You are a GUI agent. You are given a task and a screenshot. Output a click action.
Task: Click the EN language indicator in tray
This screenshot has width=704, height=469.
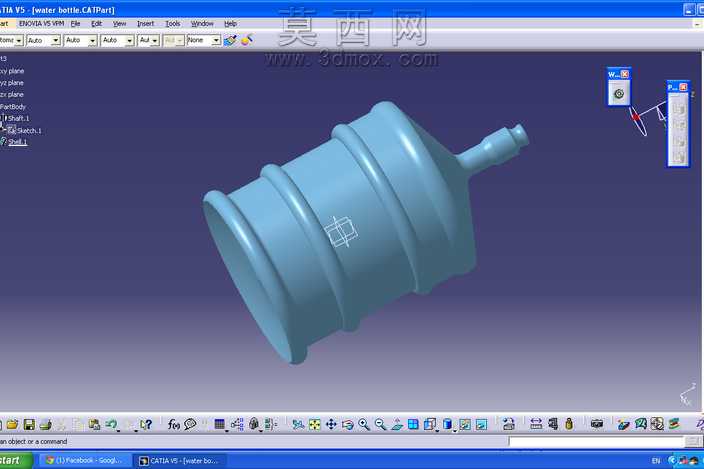click(656, 461)
